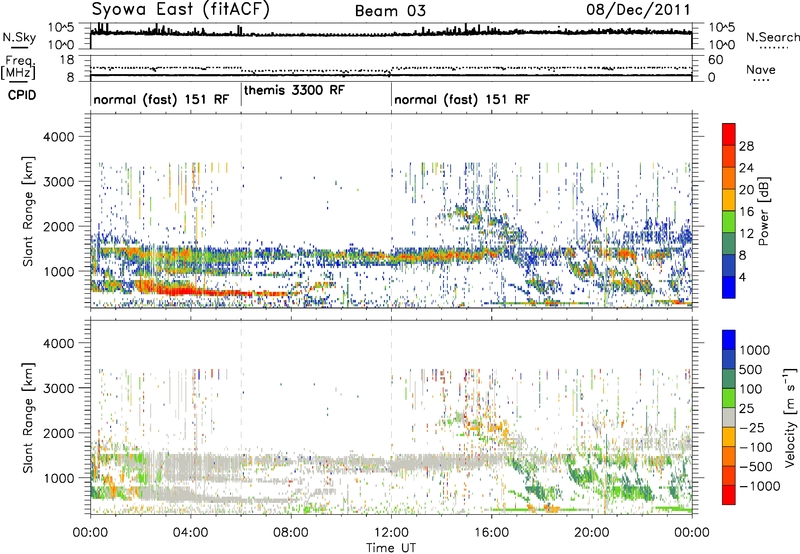Click the gray band of velocity colorbar
The image size is (800, 554).
point(729,417)
